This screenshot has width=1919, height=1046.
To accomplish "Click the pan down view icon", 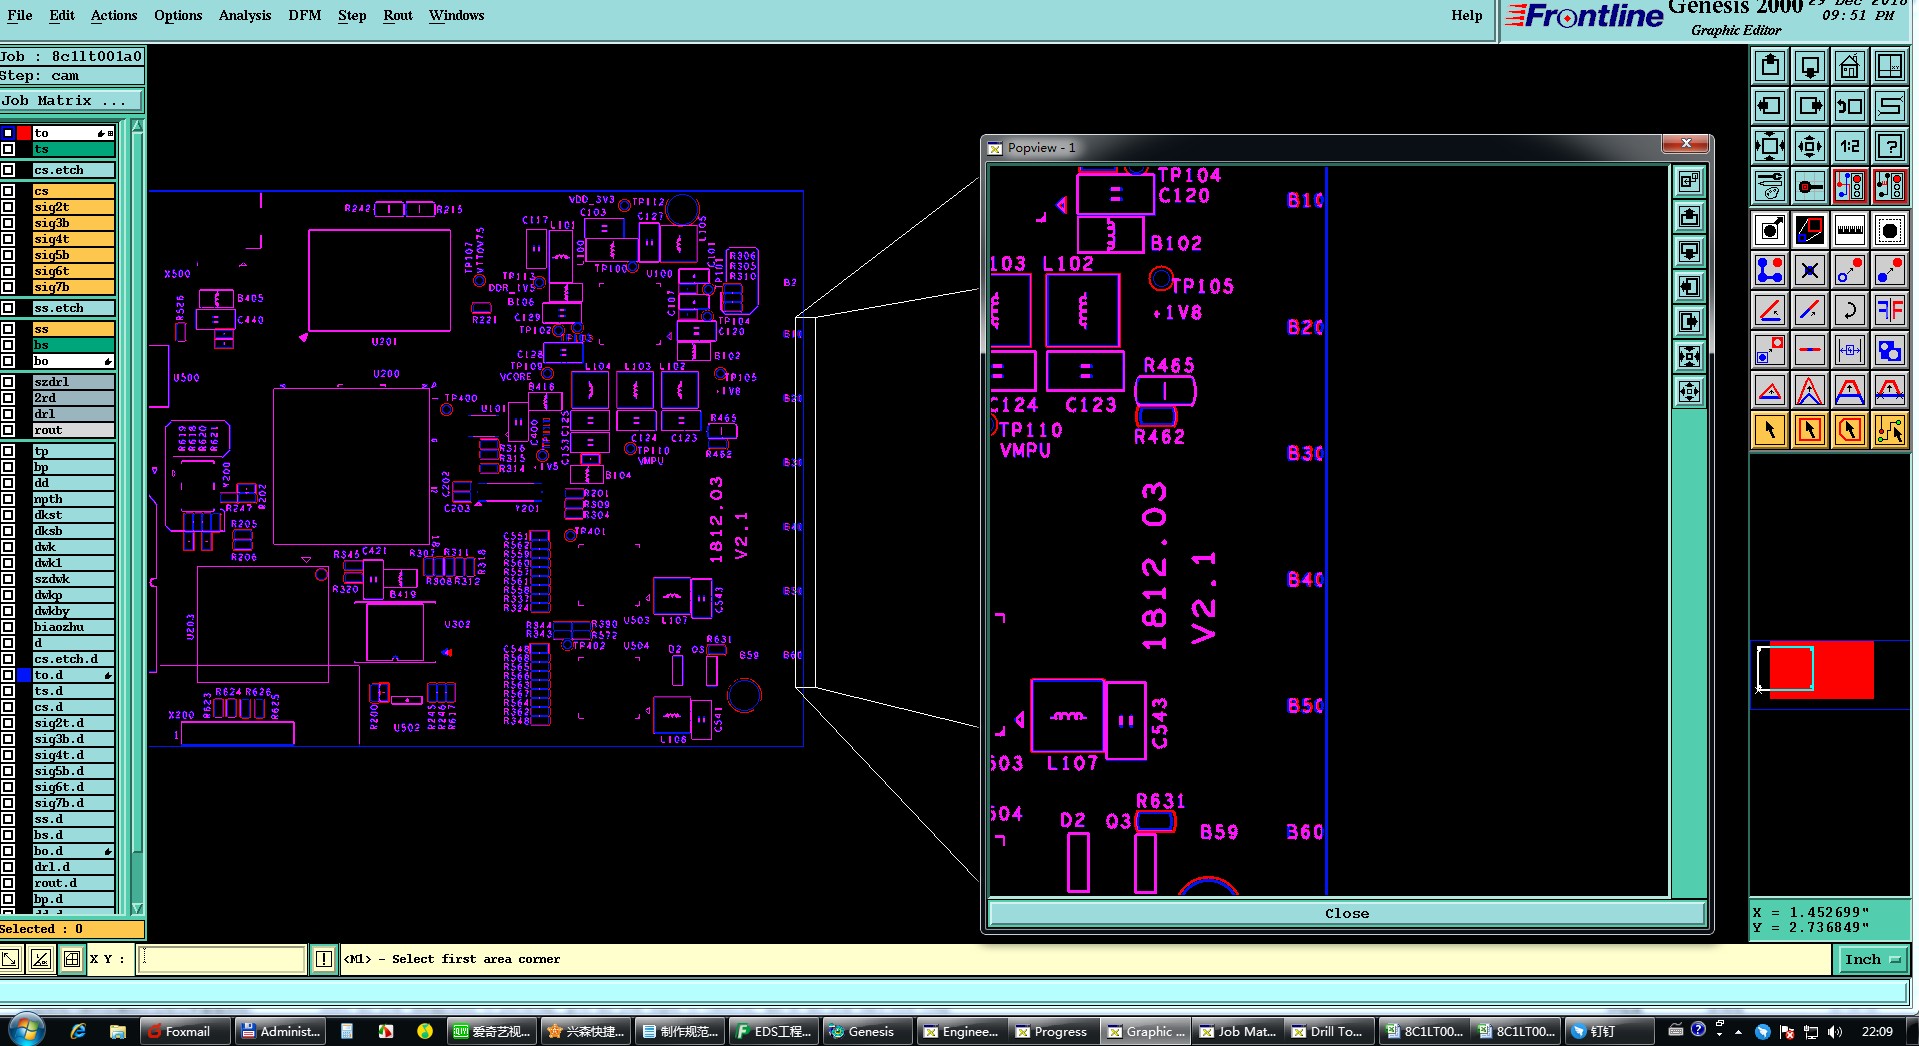I will pos(1810,66).
